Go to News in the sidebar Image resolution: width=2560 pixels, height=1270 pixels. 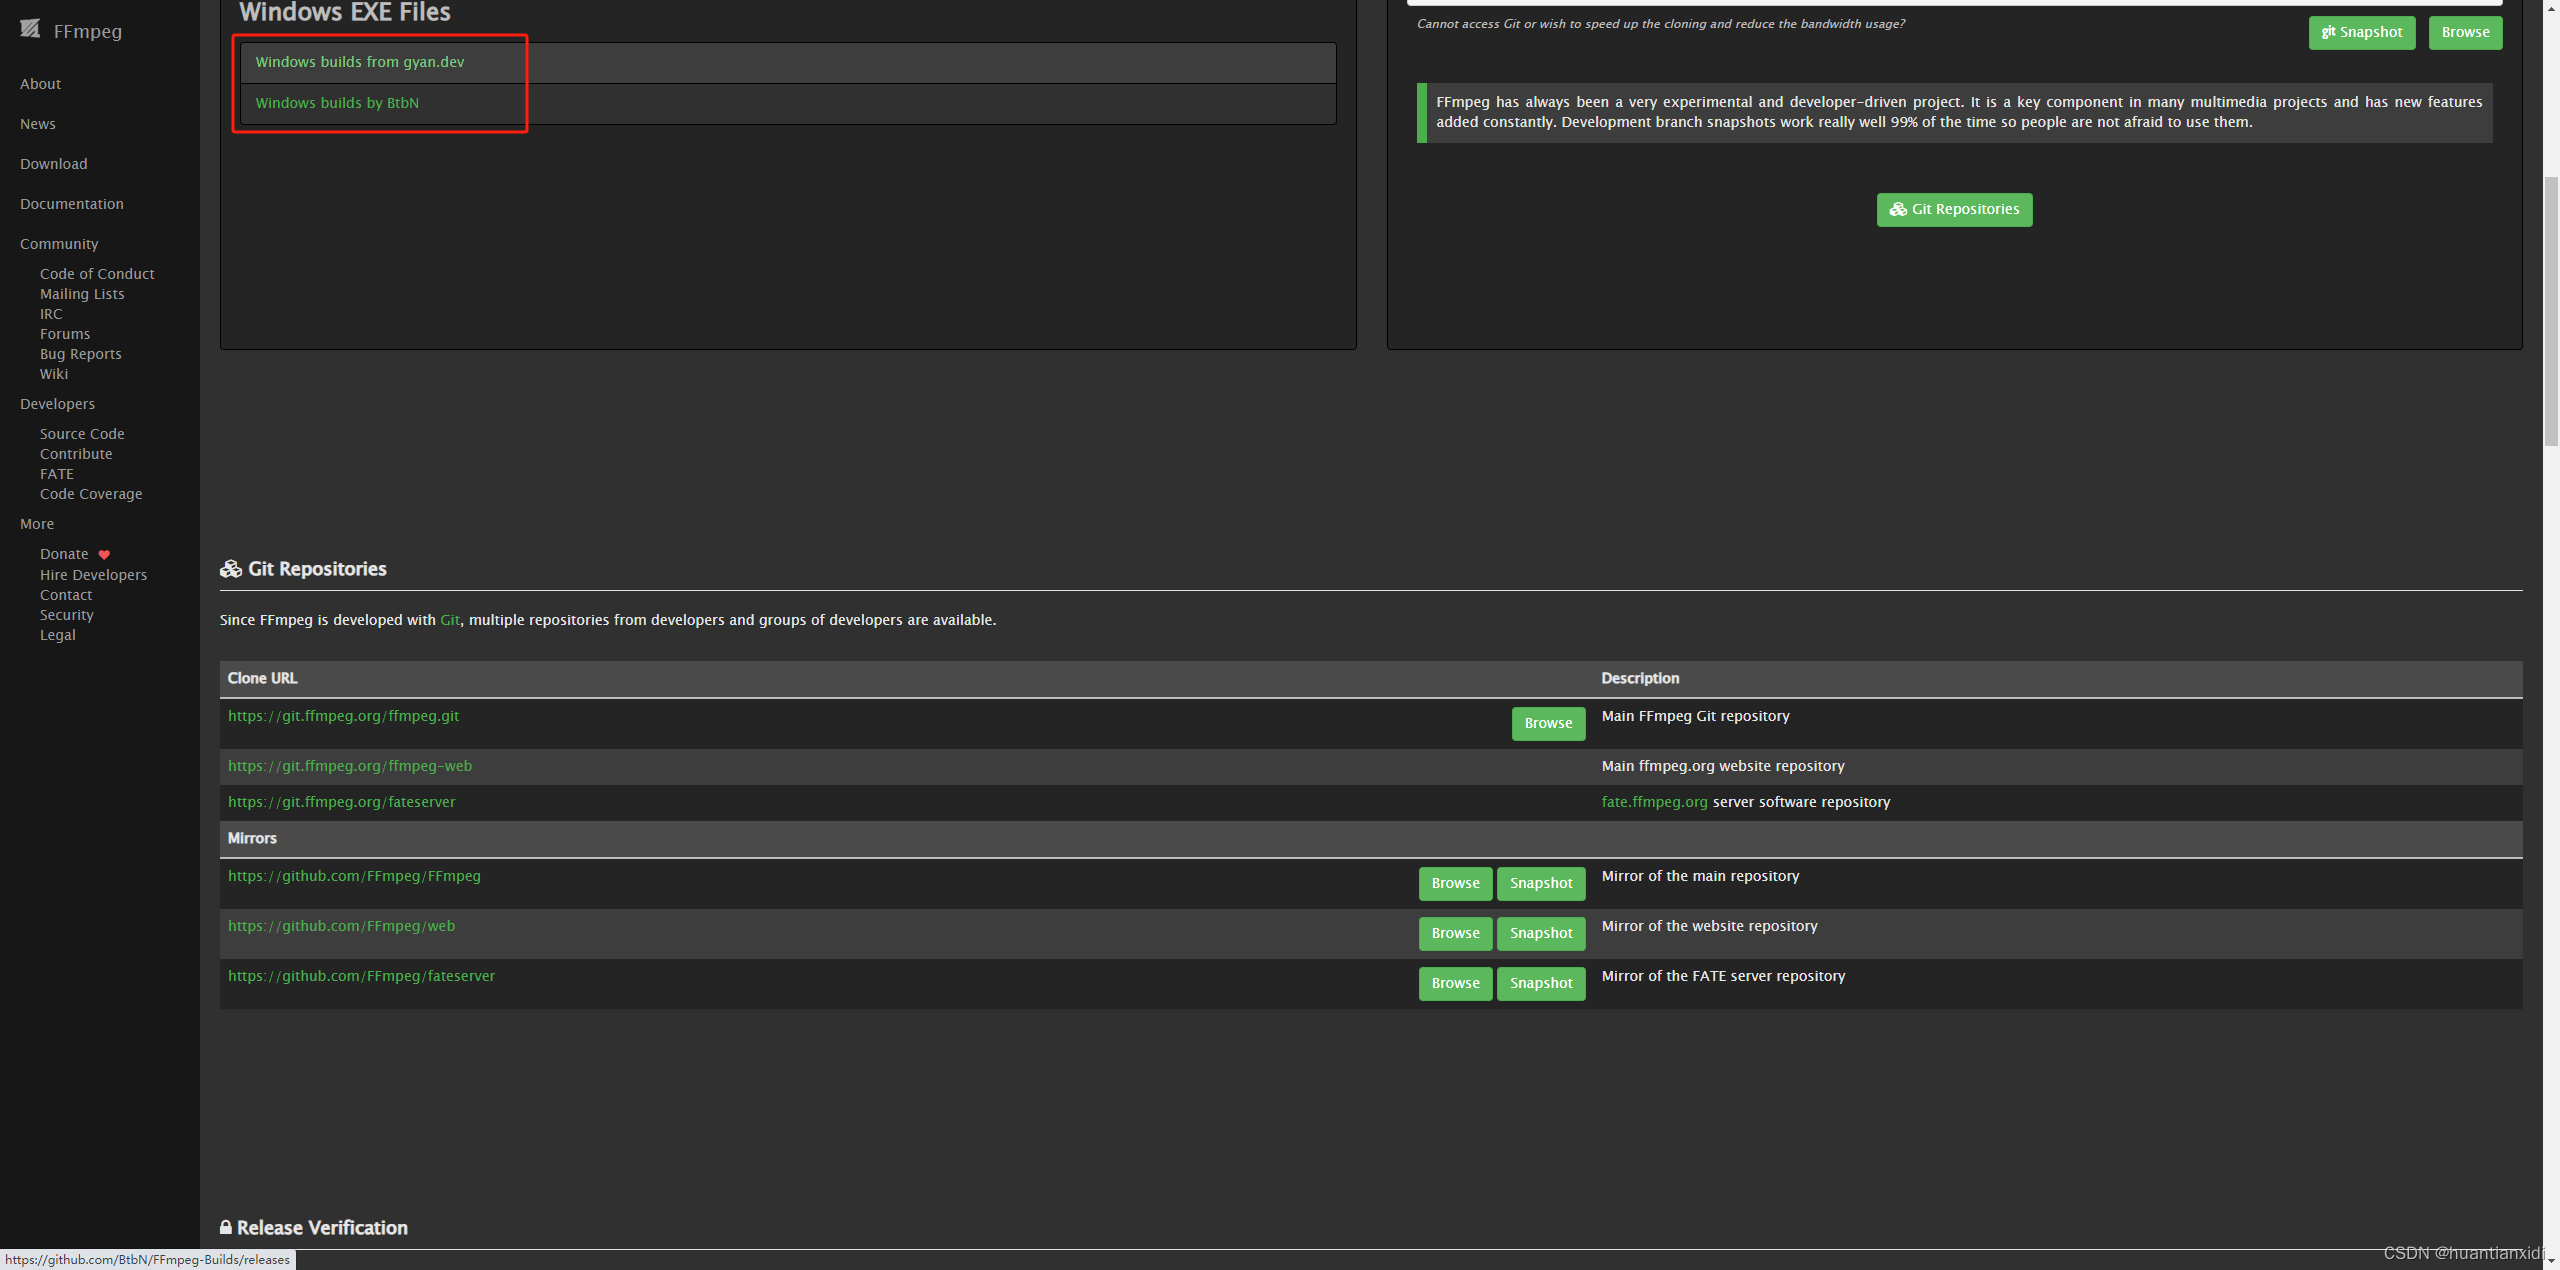click(38, 124)
